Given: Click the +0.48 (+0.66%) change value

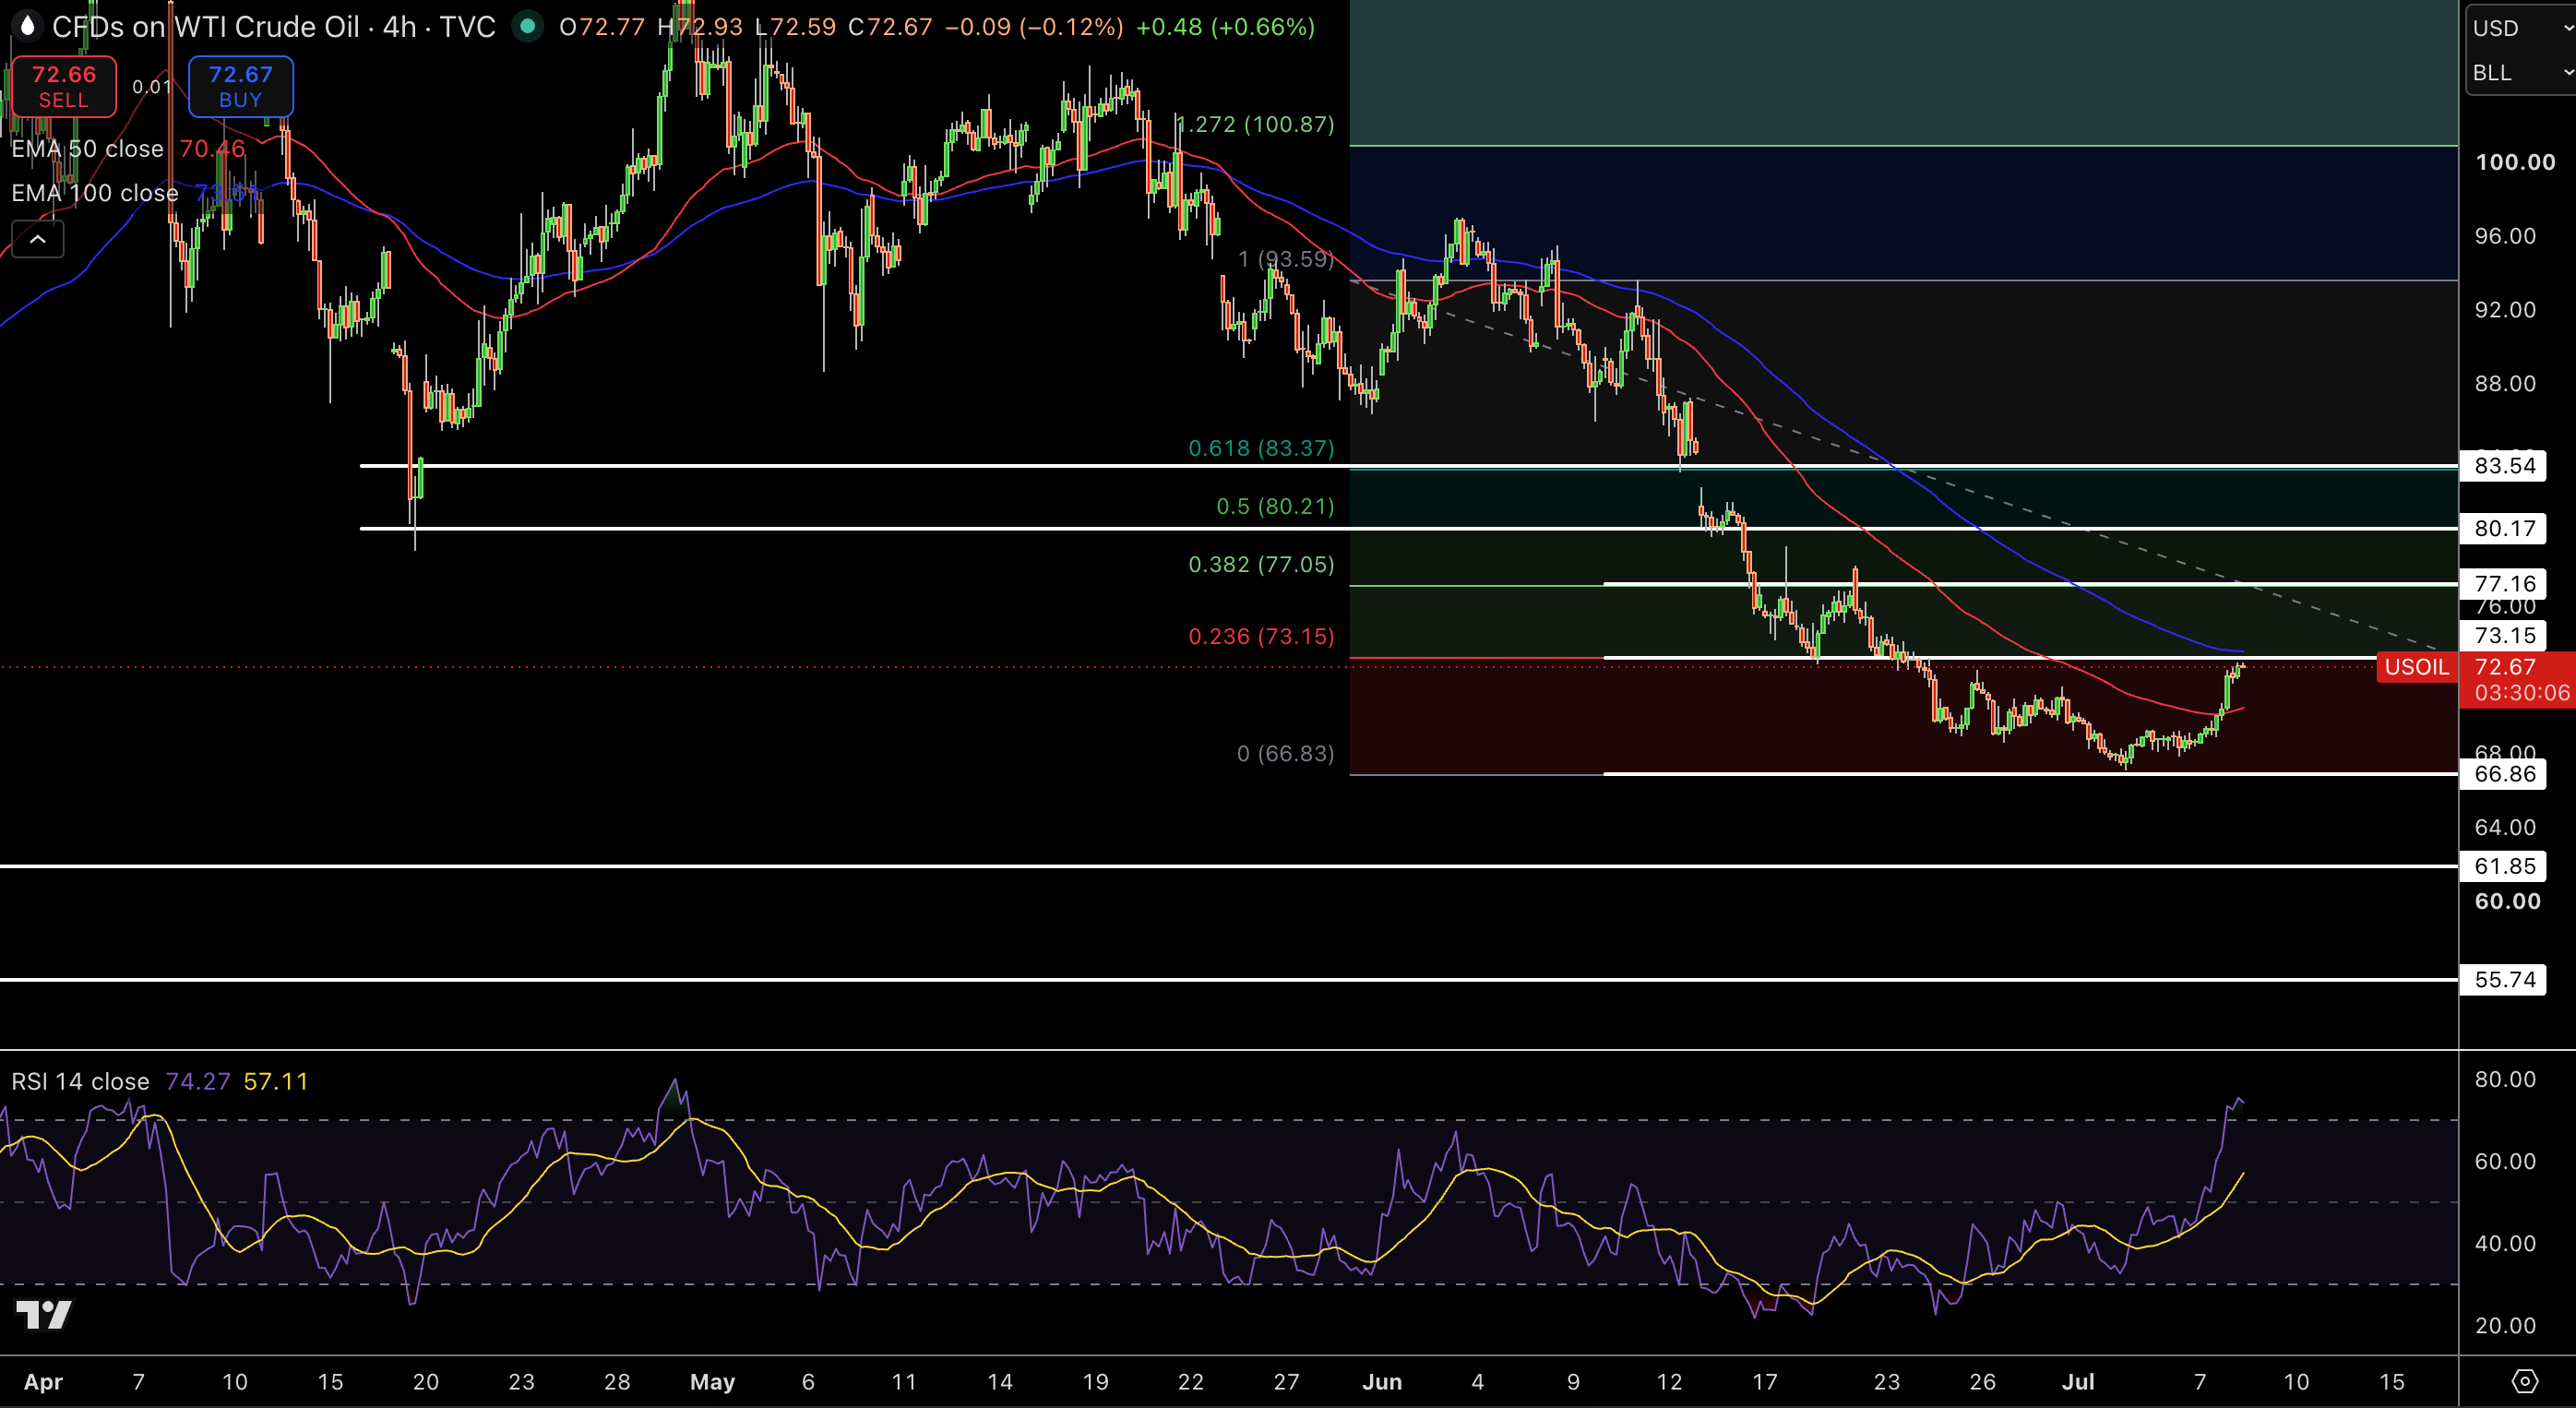Looking at the screenshot, I should pos(1225,27).
